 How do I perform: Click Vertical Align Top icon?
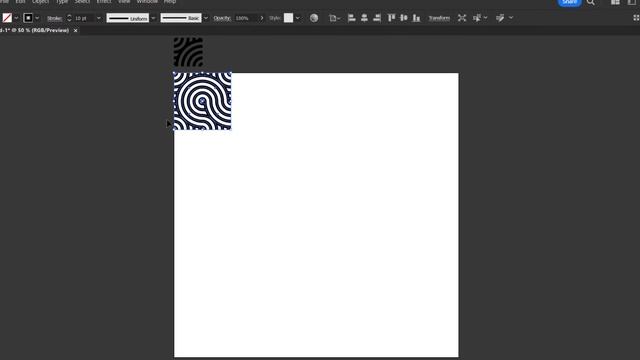[391, 18]
